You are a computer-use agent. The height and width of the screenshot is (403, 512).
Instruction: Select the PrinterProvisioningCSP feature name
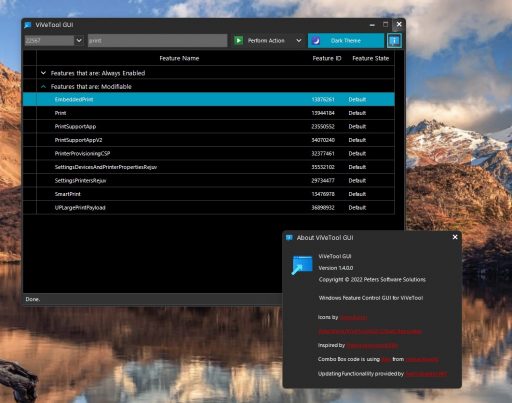pyautogui.click(x=82, y=153)
